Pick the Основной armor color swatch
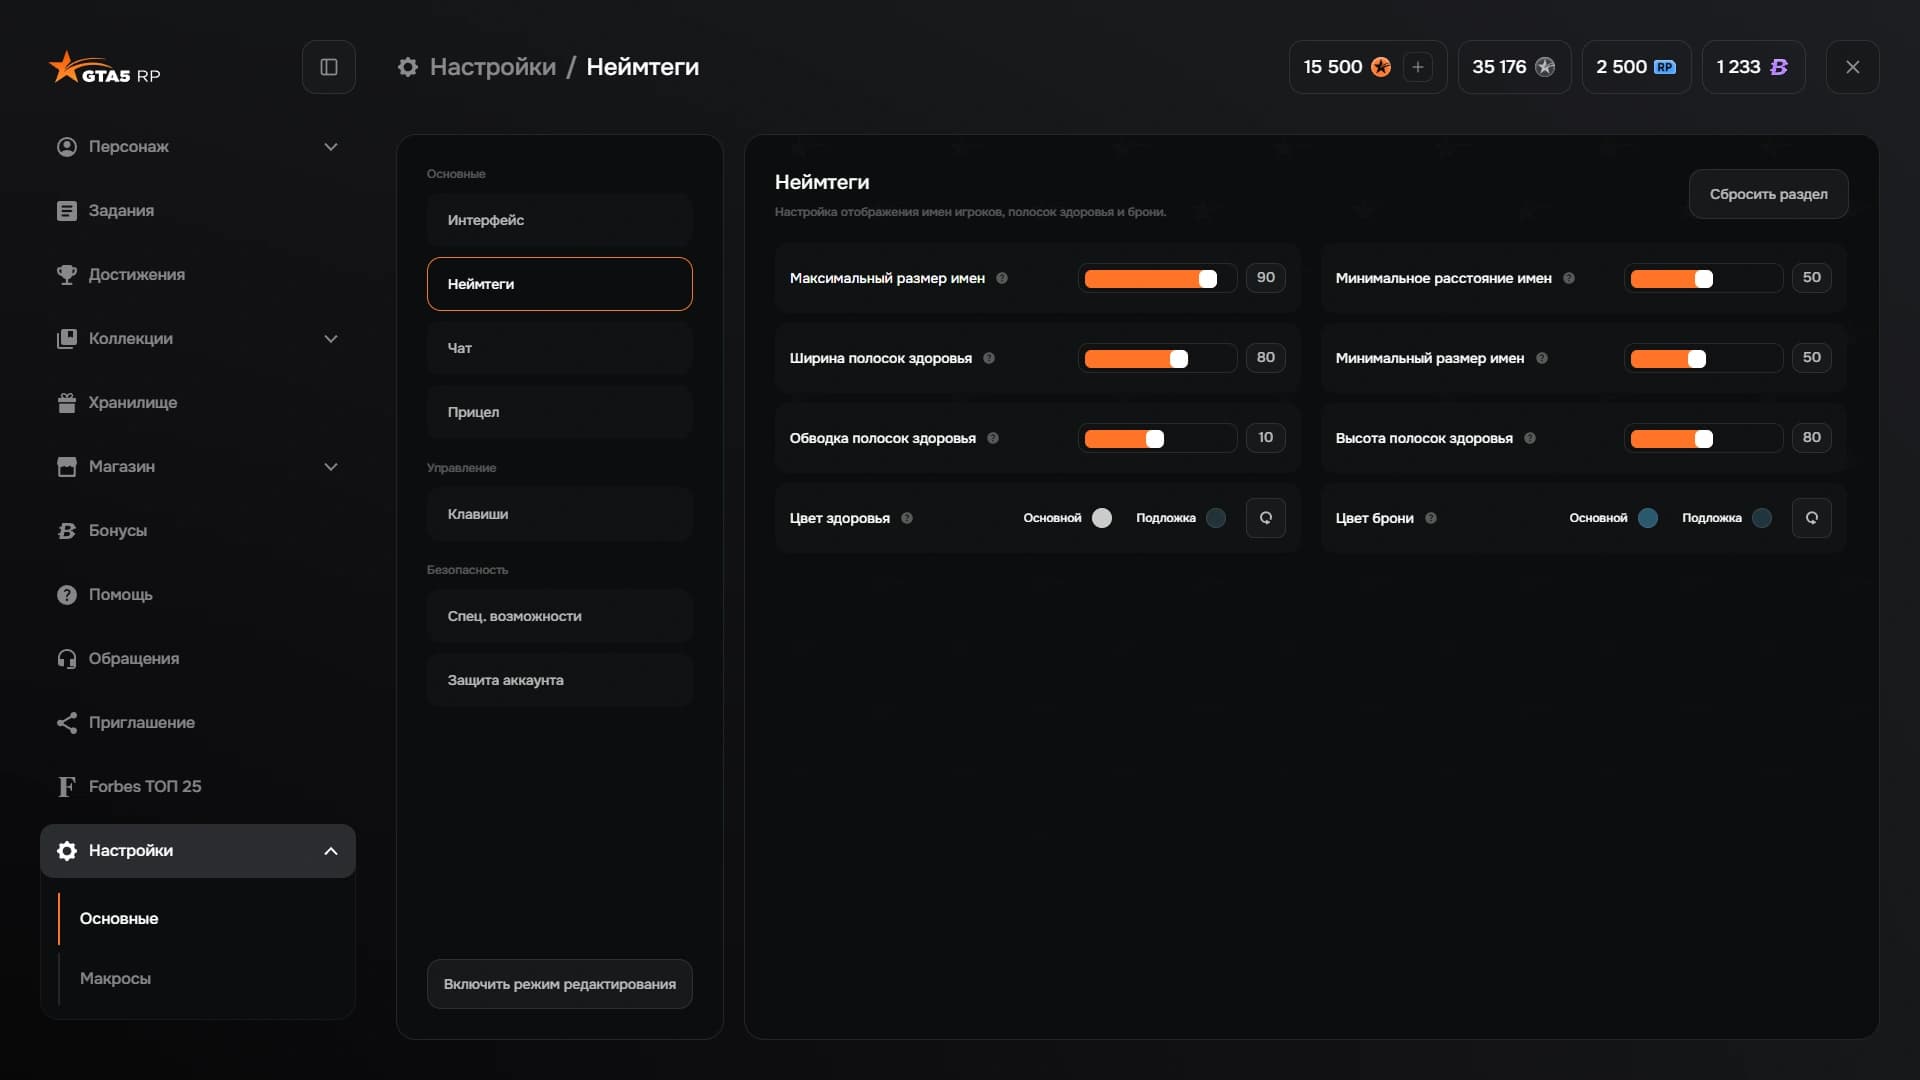 (x=1648, y=518)
